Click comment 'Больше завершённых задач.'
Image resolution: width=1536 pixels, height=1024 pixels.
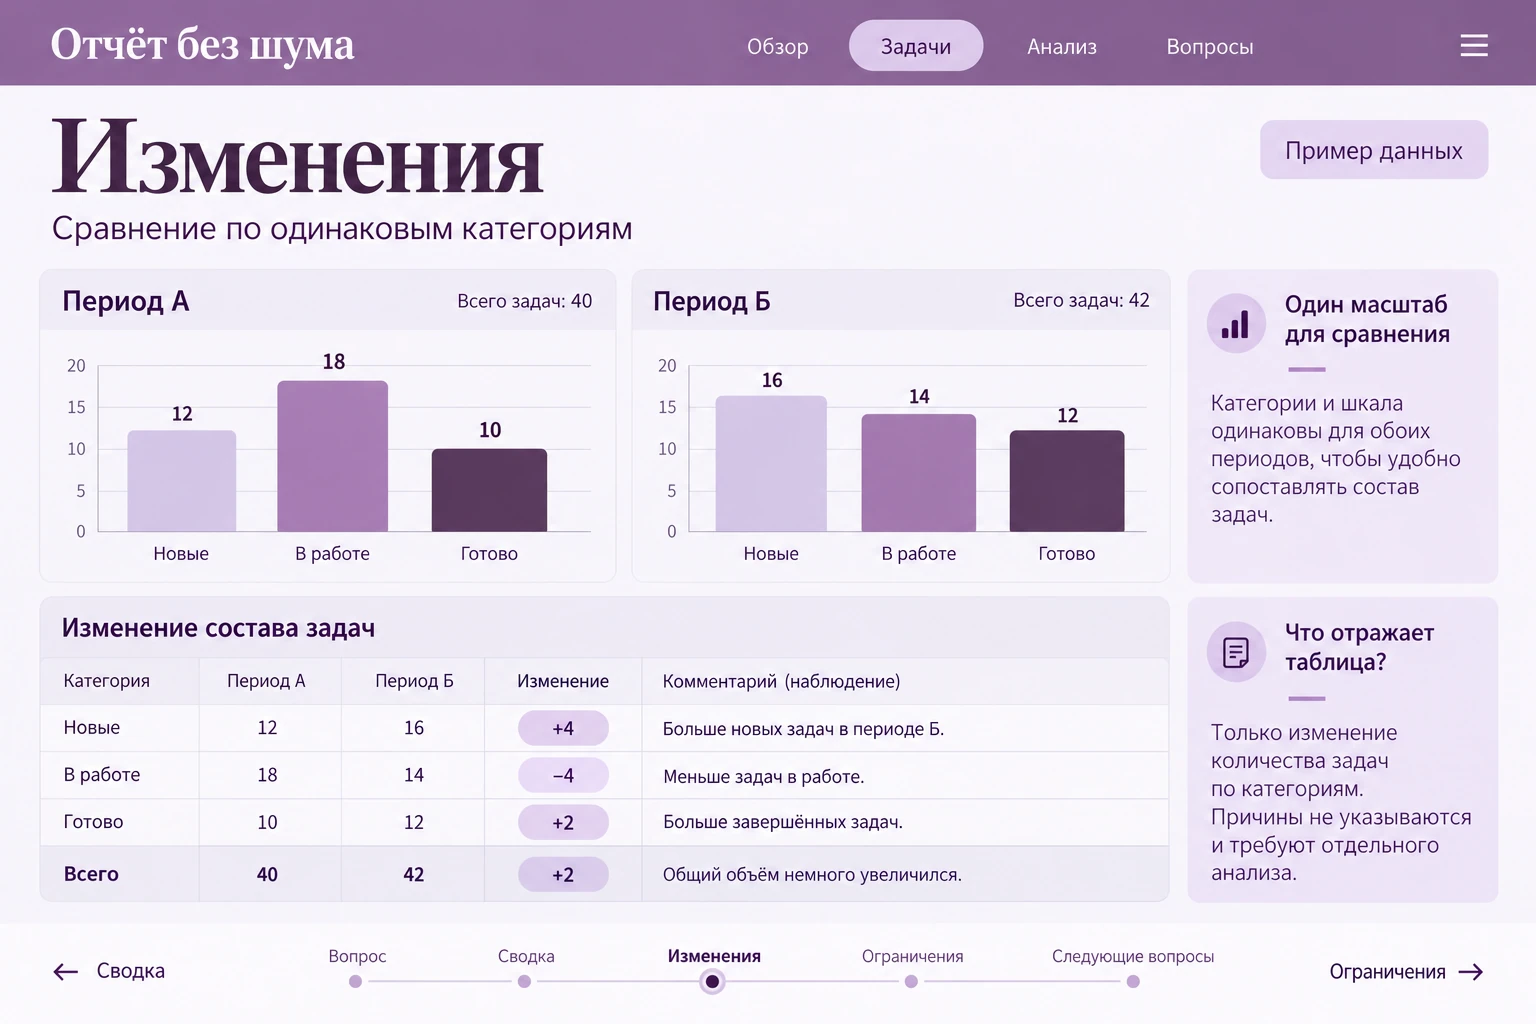point(782,822)
